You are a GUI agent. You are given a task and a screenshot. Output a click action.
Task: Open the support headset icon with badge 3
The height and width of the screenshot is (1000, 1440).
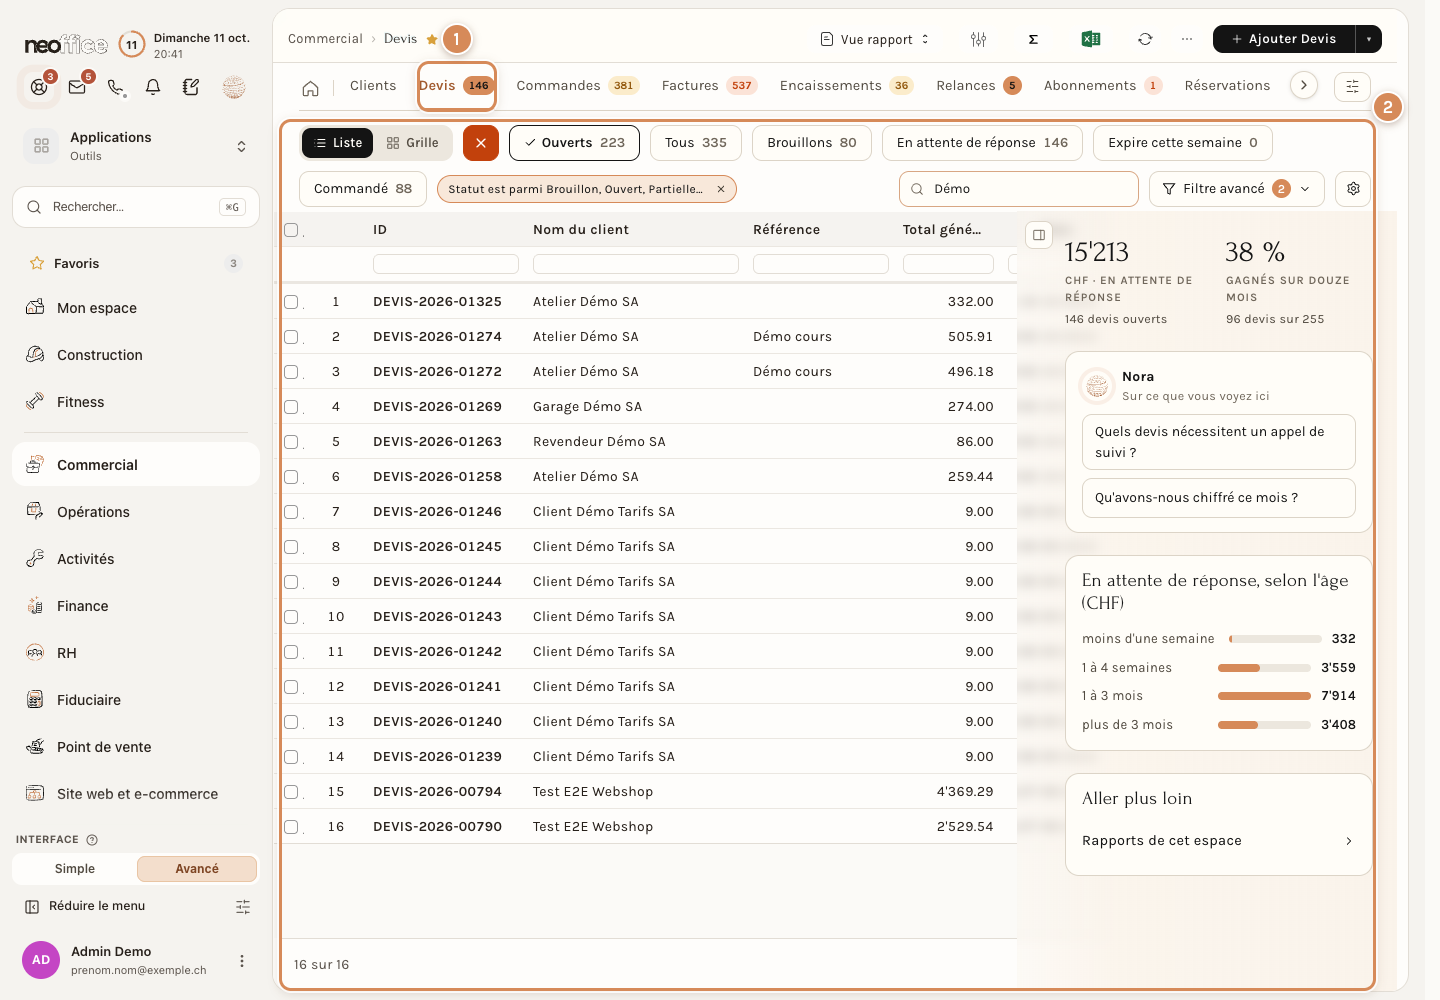pos(39,87)
